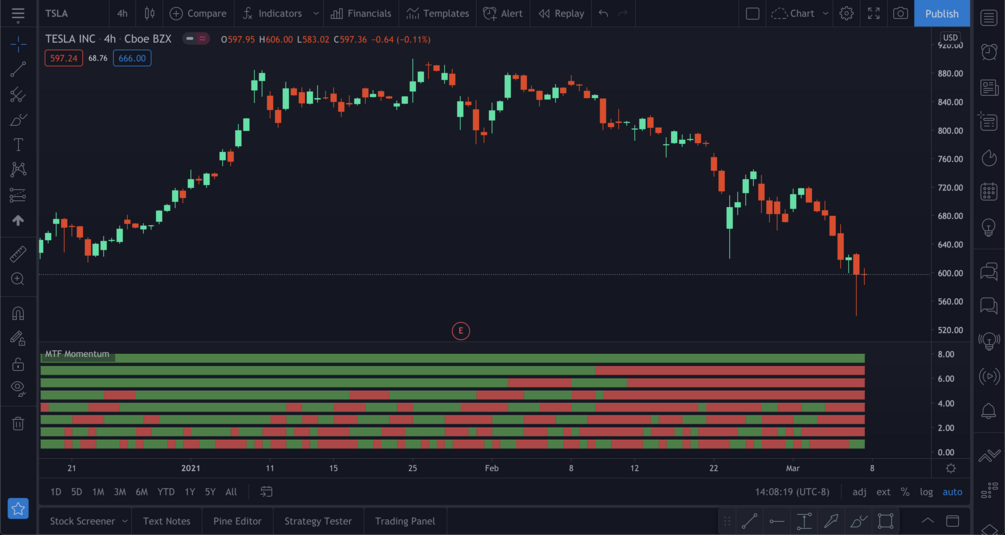Select the text annotation tool
The height and width of the screenshot is (535, 1005).
pyautogui.click(x=18, y=145)
